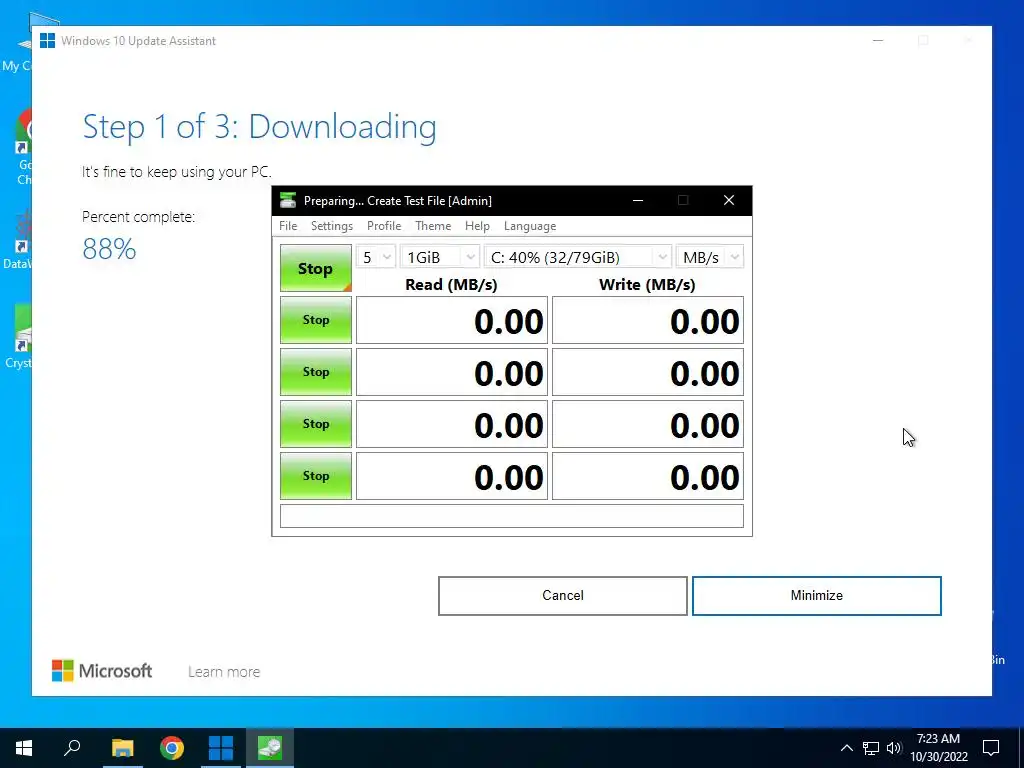Click the 88% percent complete value
Screen dimensions: 1024x768
click(109, 249)
